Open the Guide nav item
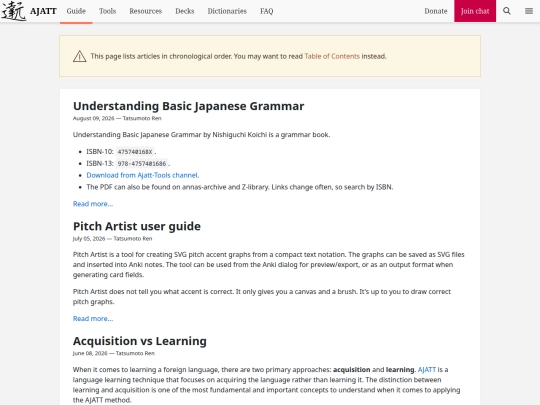Screen dimensions: 540x405 pos(76,11)
